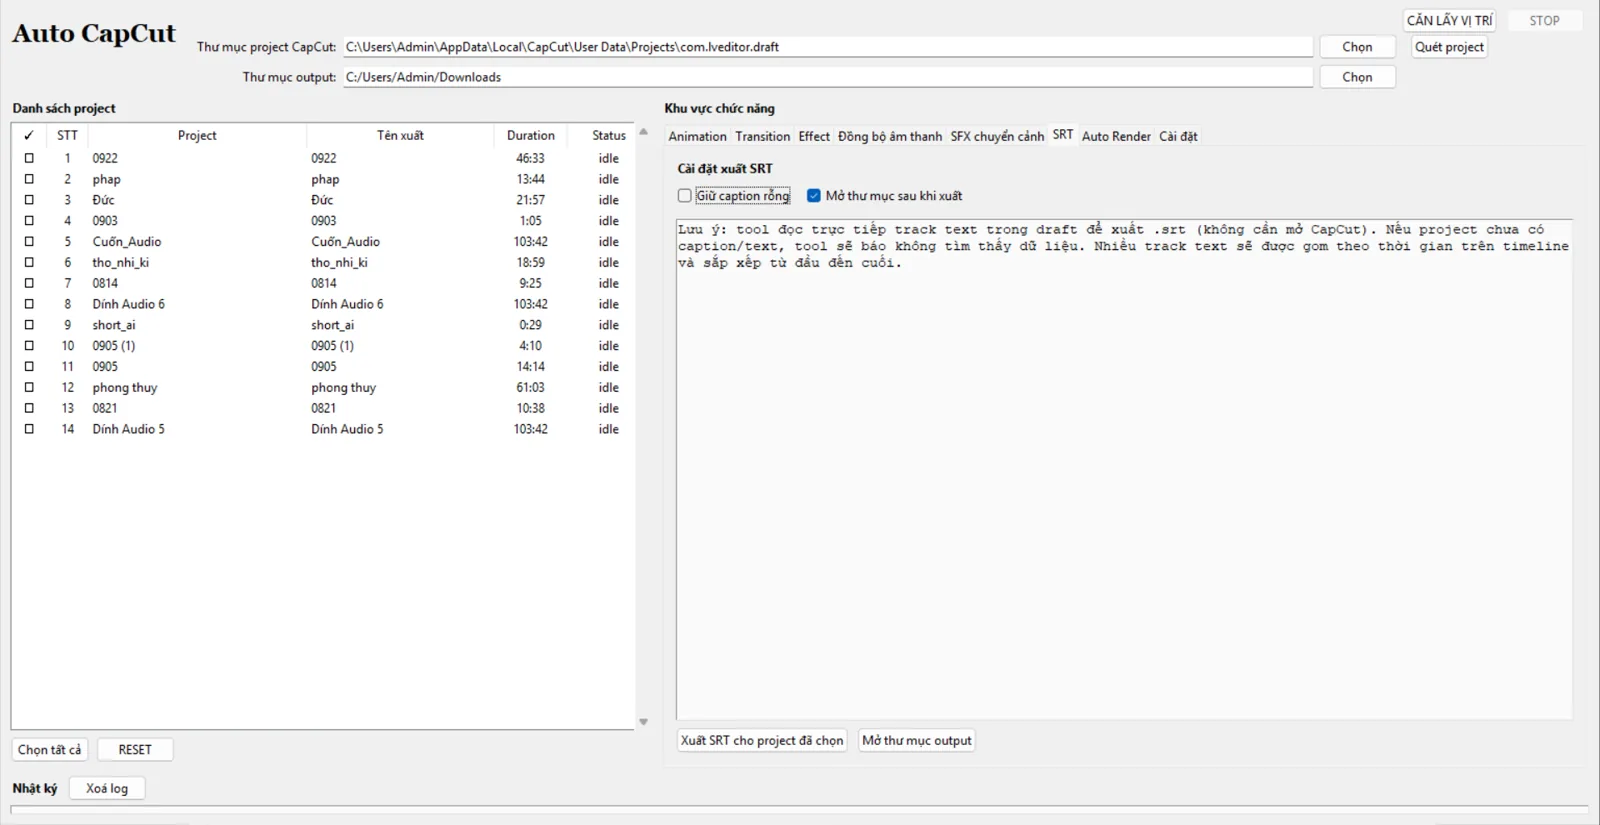Image resolution: width=1600 pixels, height=825 pixels.
Task: Click the RESET button
Action: 135,750
